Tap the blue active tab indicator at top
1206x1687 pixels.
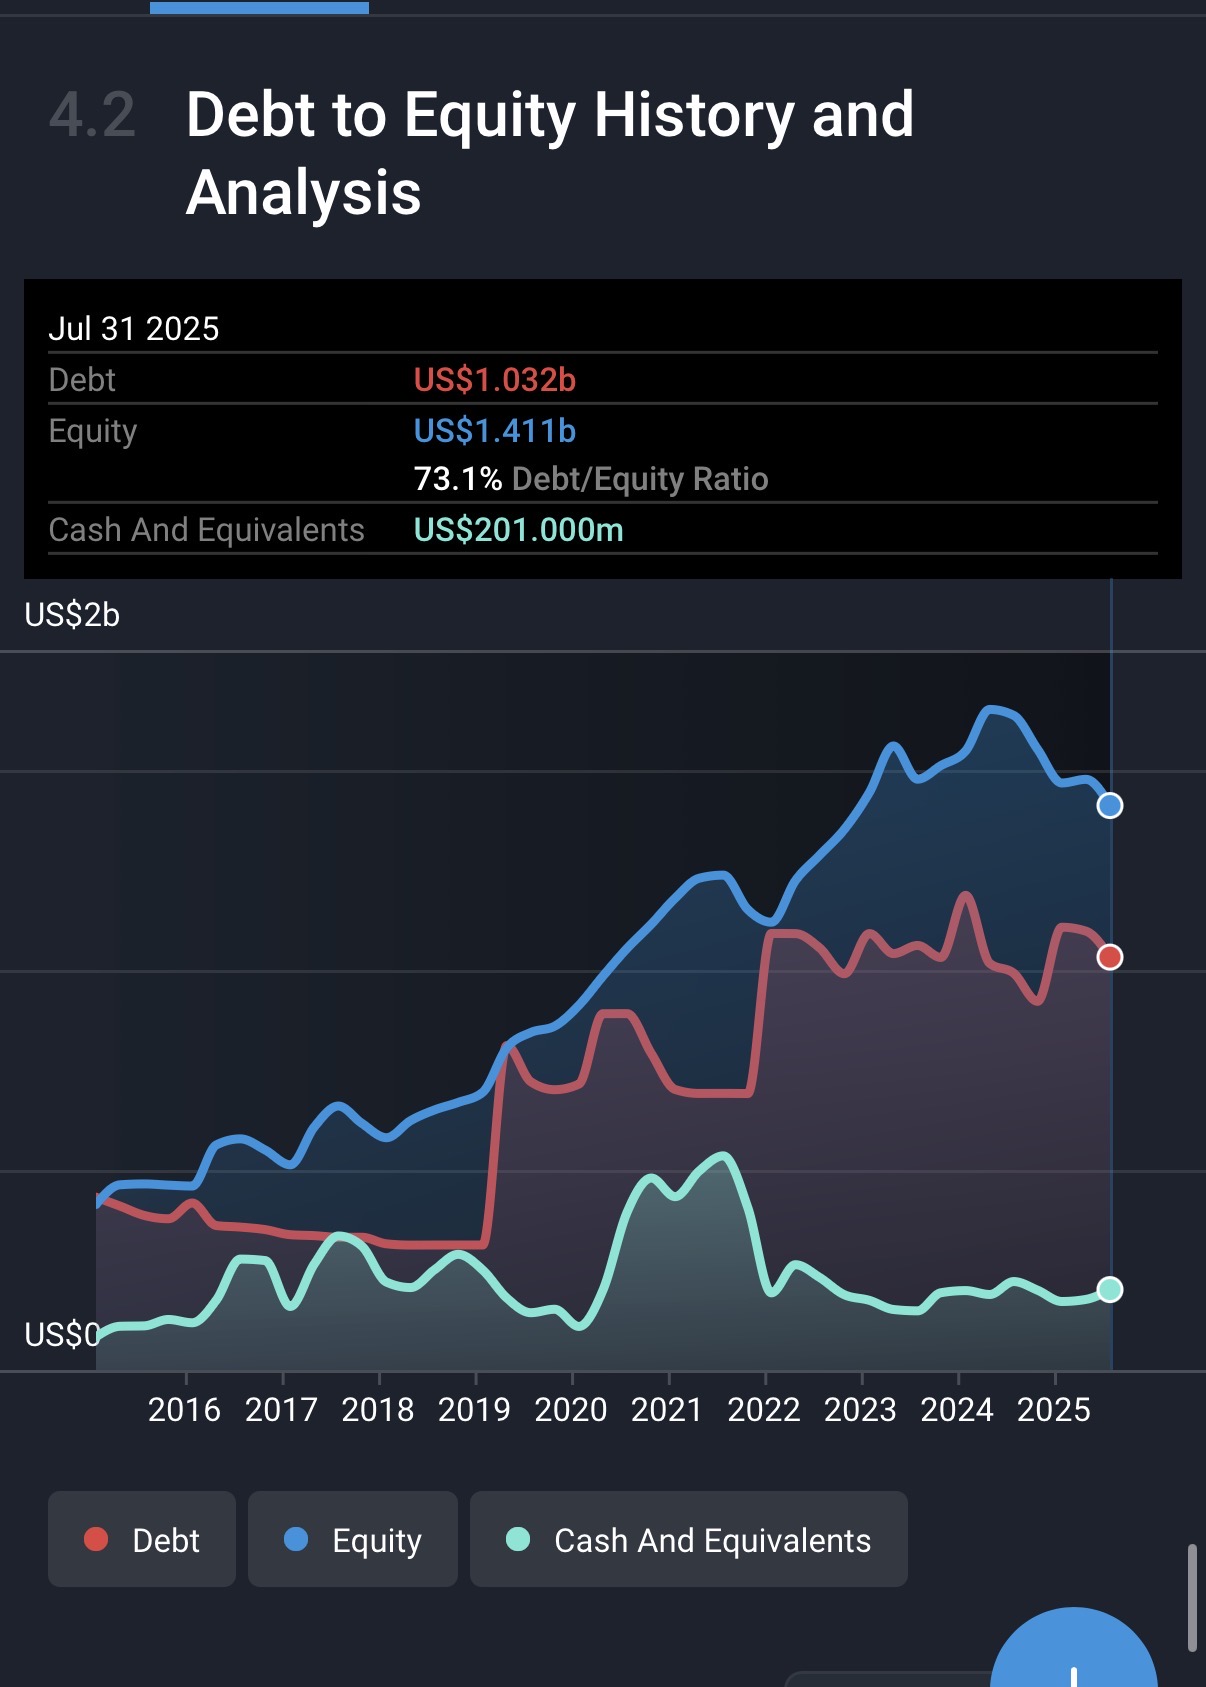[x=259, y=7]
